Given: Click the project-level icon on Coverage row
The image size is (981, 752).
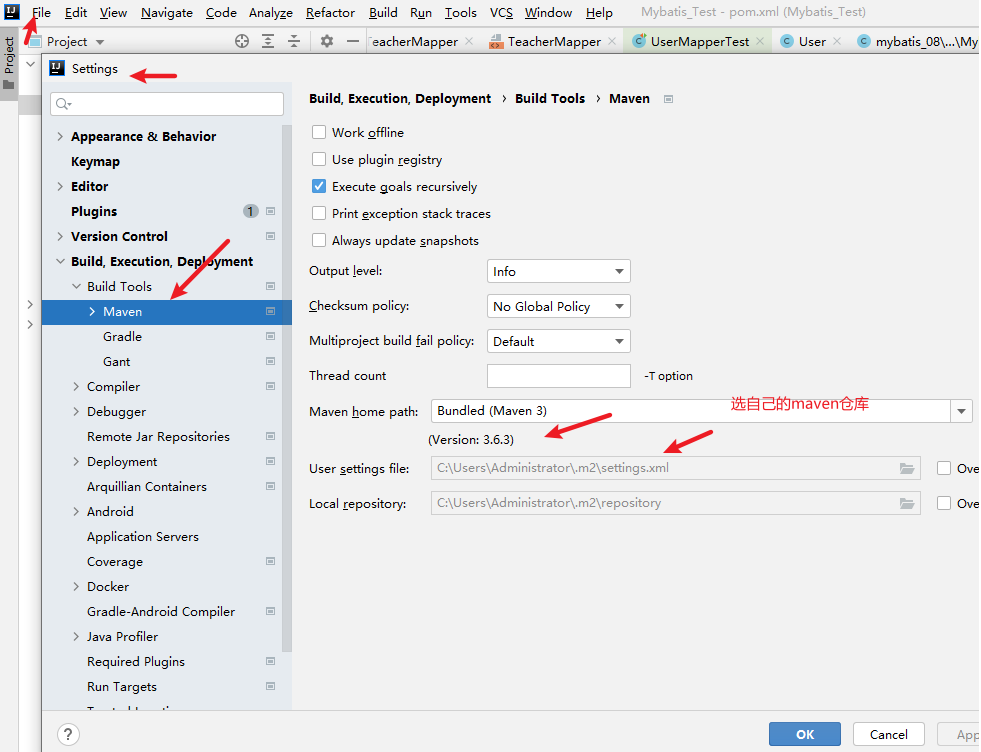Looking at the screenshot, I should pos(270,561).
